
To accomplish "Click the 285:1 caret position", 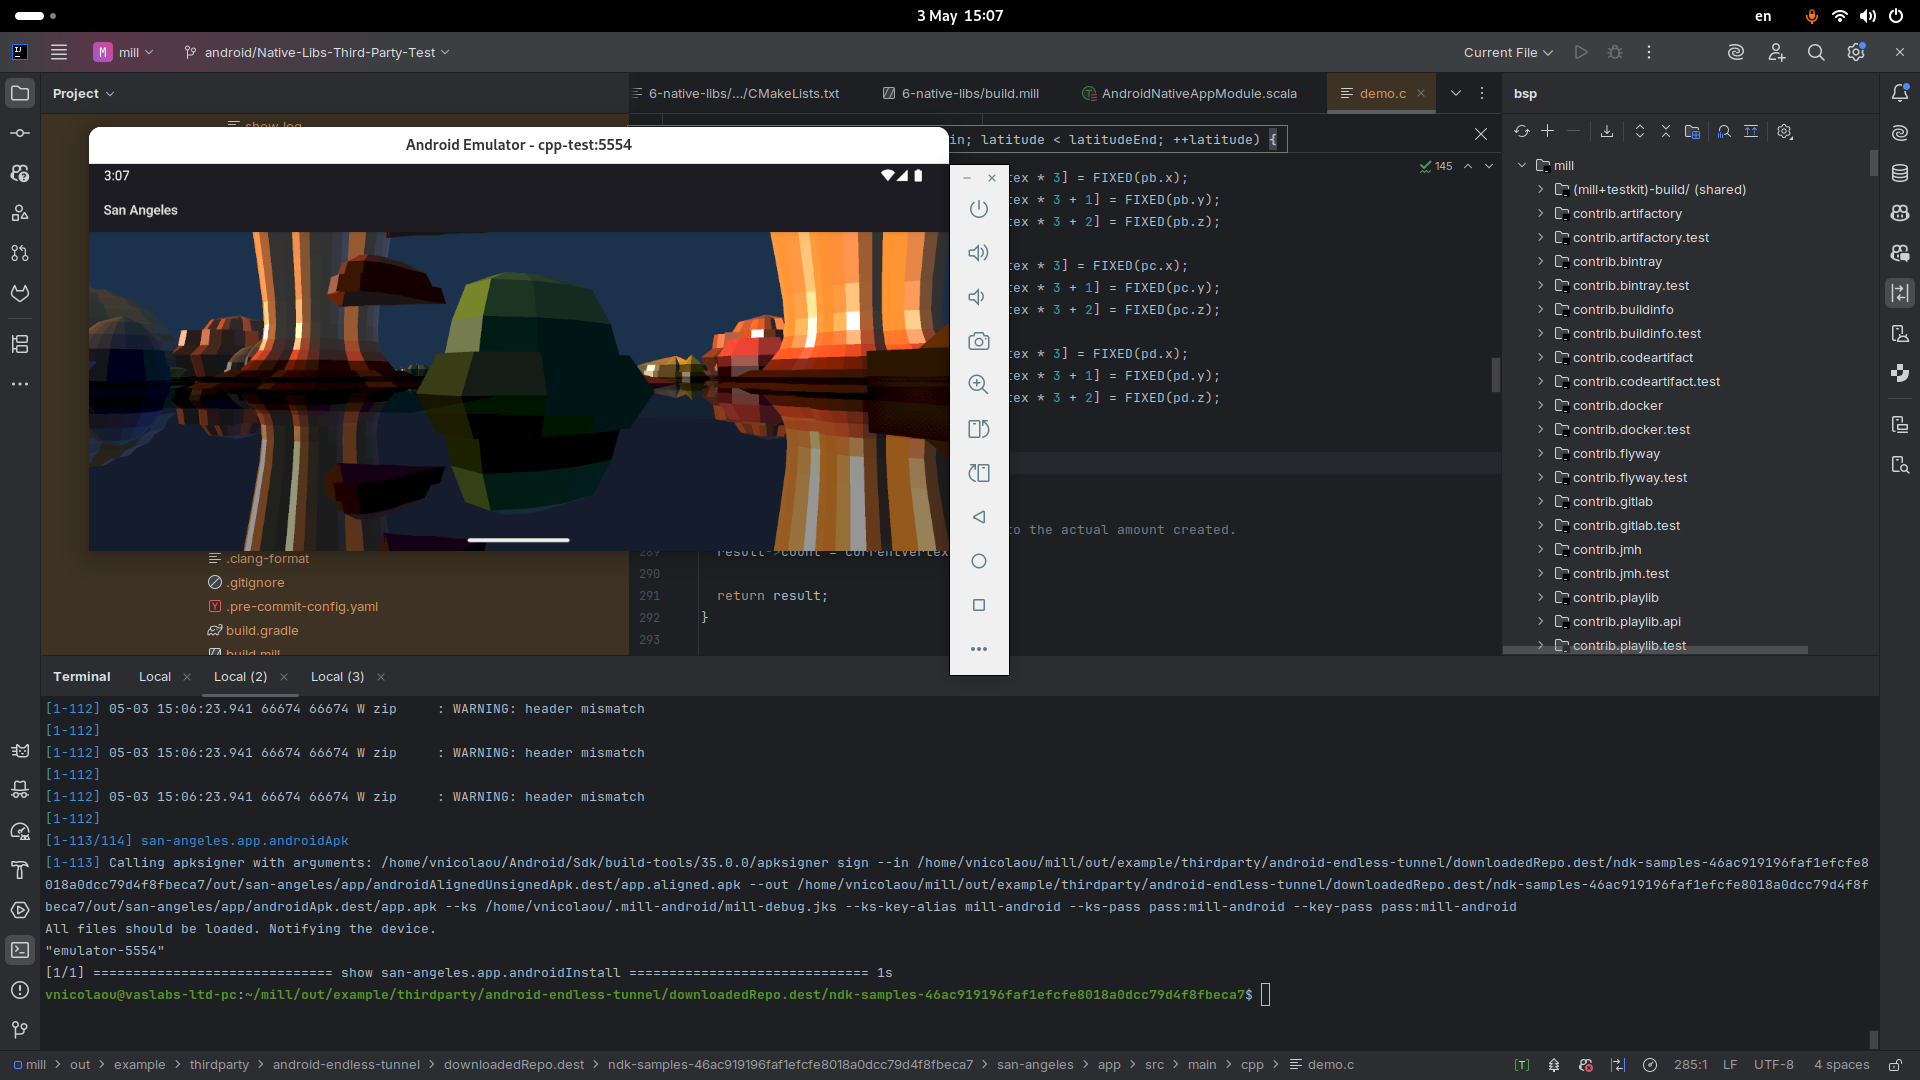I will pos(1691,1065).
